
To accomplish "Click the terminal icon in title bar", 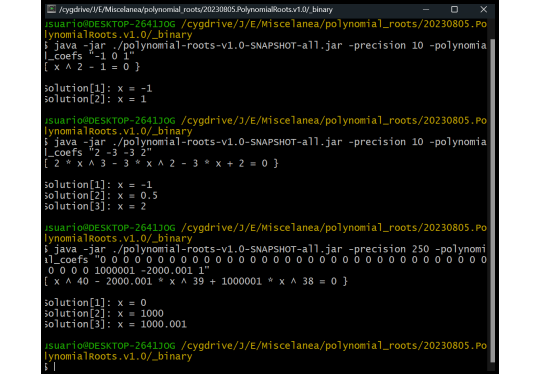I will 52,9.
